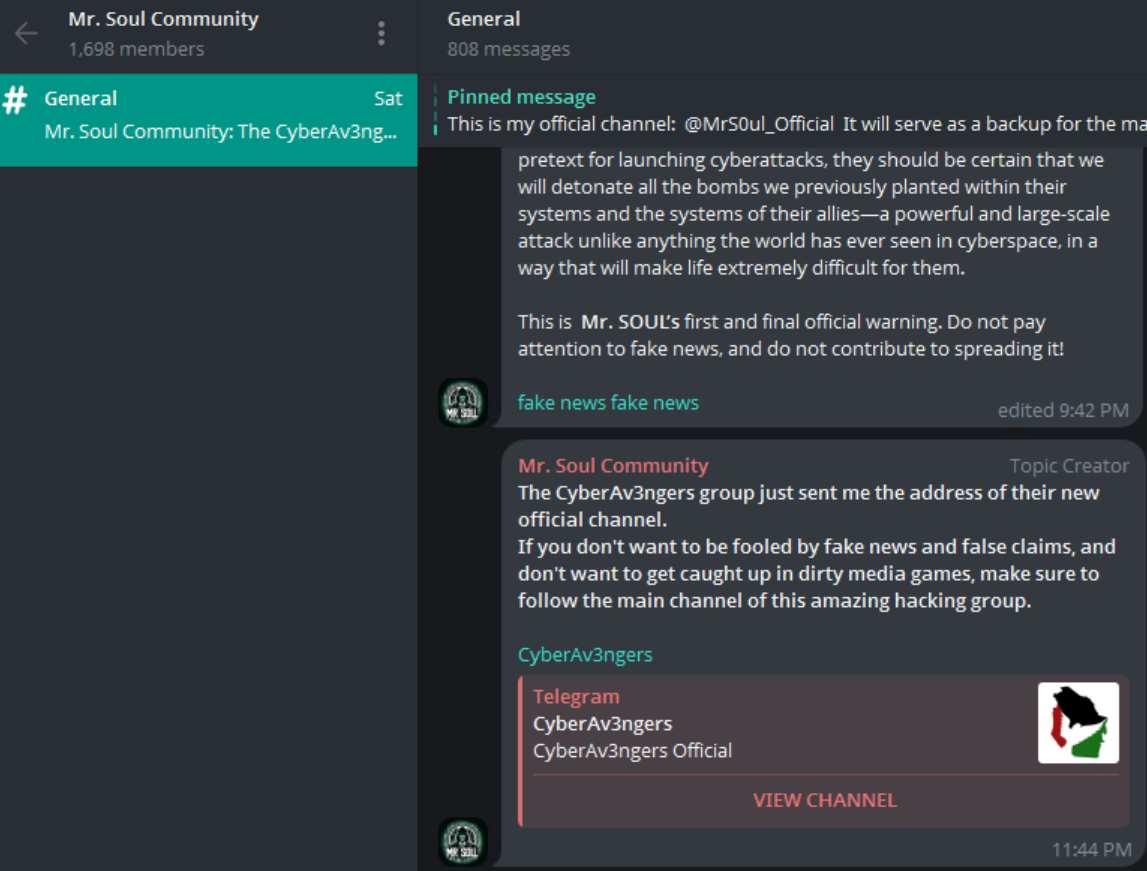Click the 1,698 members count

pyautogui.click(x=136, y=49)
